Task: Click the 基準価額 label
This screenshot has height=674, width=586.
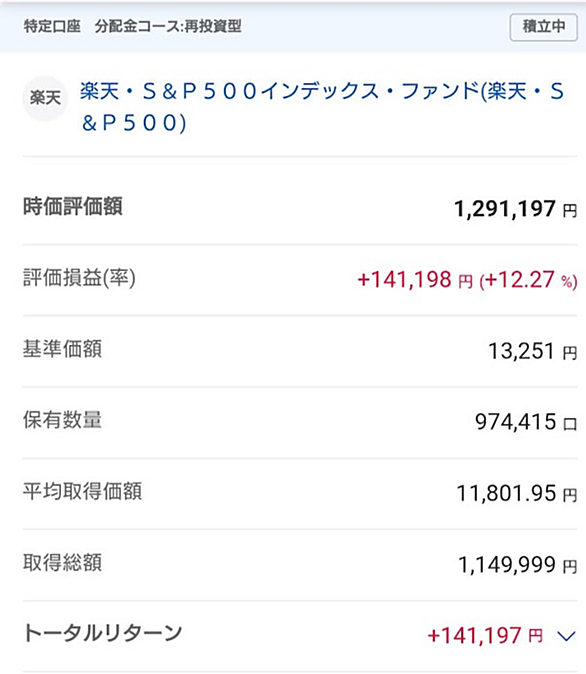Action: click(62, 349)
